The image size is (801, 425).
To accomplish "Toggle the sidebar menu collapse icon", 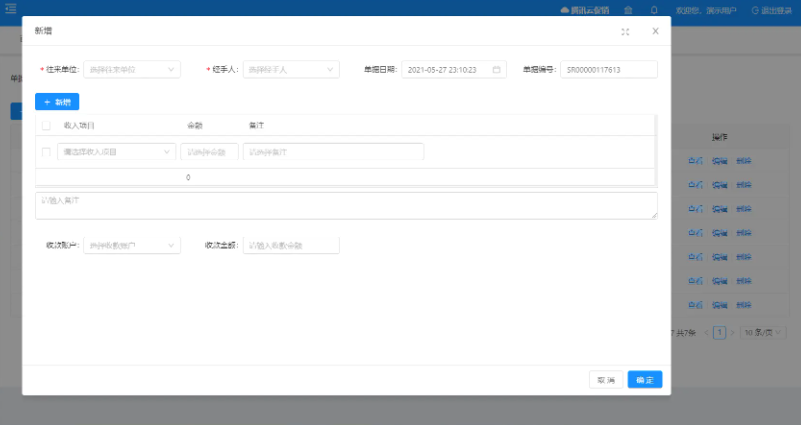I will (10, 8).
